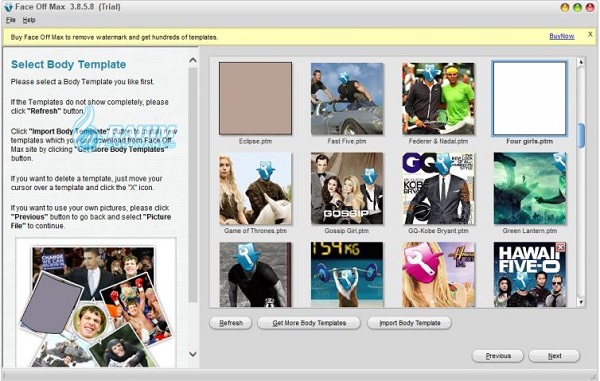Delete Hawaii Five-O template via red X icon

click(x=561, y=247)
